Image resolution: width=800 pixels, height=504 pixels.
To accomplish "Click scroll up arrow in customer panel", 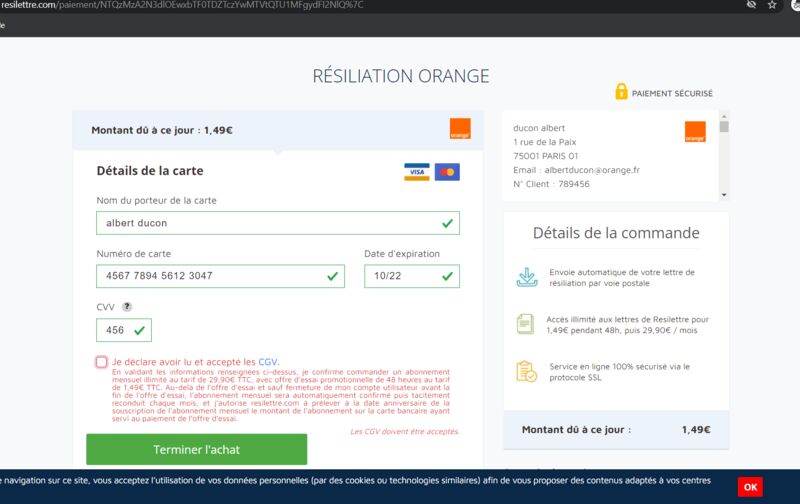I will [x=724, y=117].
